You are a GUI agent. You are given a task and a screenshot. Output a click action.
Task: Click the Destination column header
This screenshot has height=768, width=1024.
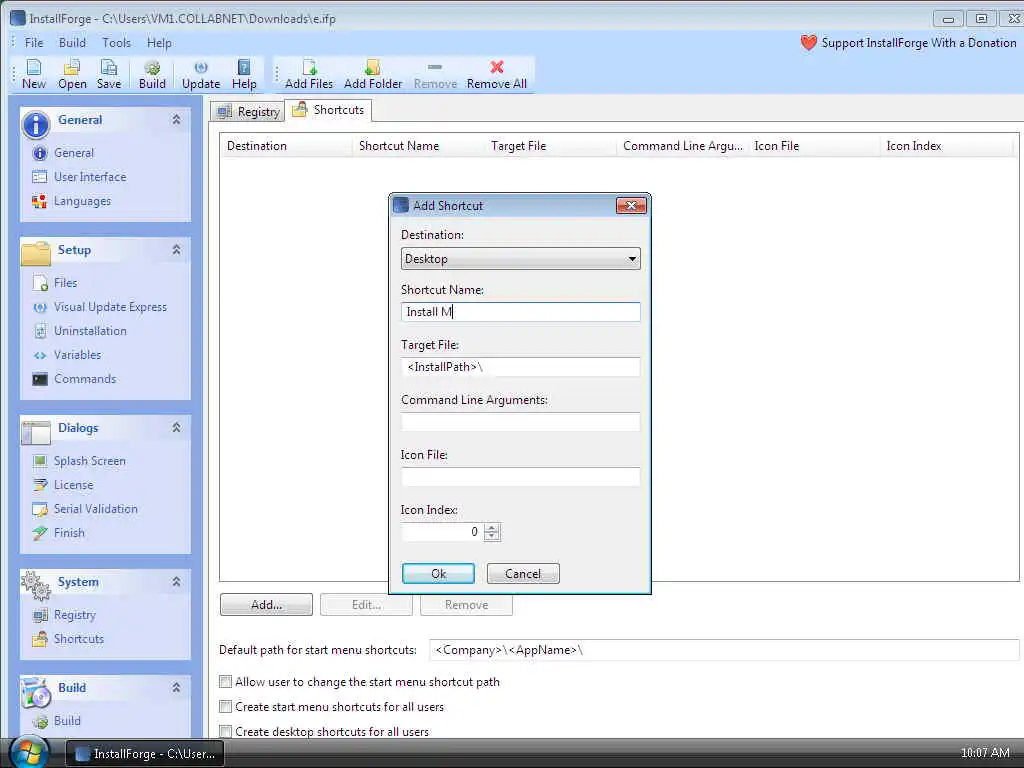point(285,146)
